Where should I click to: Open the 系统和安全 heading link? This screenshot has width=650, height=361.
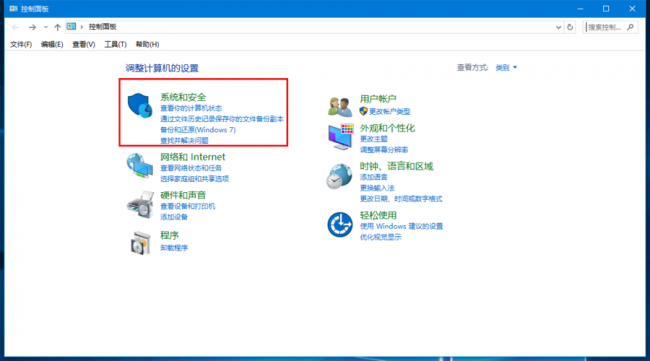[183, 97]
